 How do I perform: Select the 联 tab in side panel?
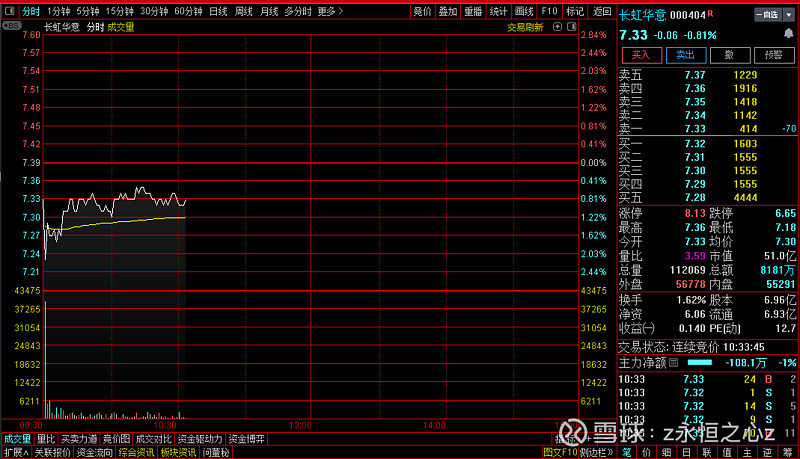pyautogui.click(x=707, y=452)
